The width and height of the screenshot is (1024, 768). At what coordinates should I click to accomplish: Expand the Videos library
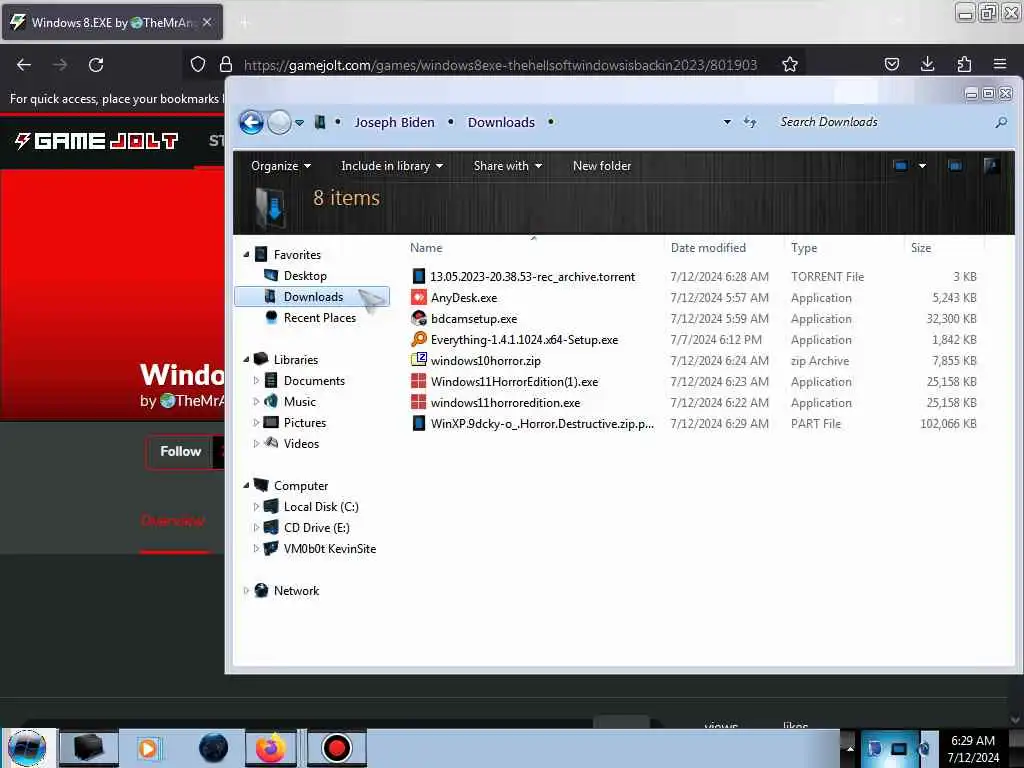tap(256, 443)
